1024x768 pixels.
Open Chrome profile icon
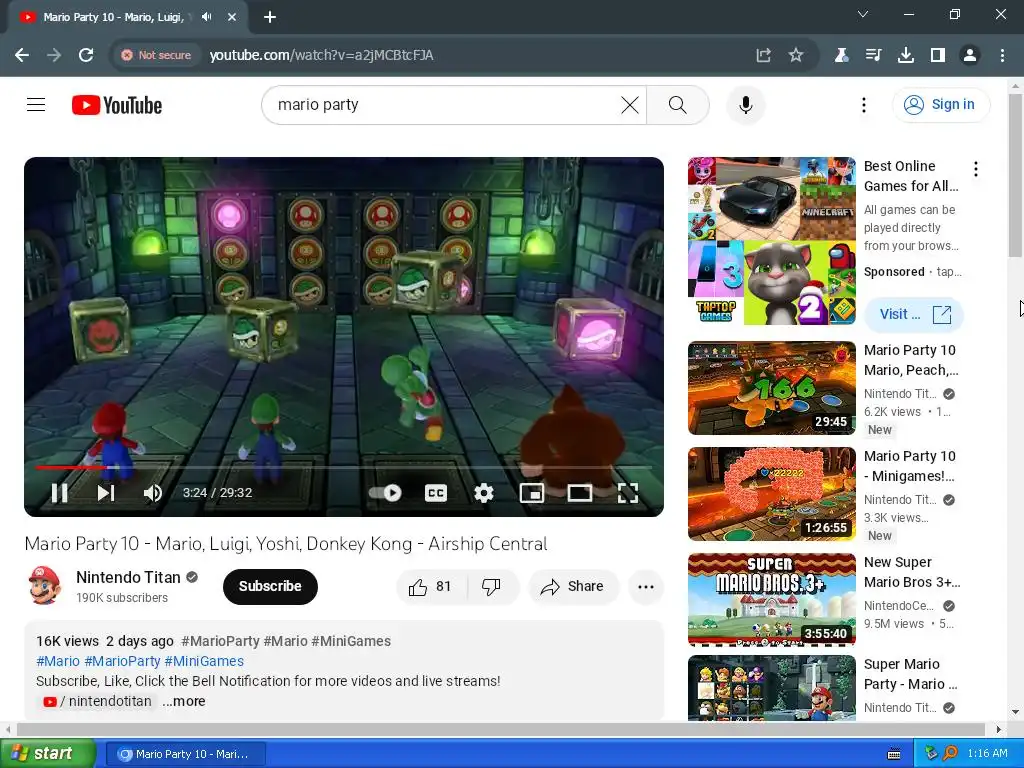pos(970,55)
